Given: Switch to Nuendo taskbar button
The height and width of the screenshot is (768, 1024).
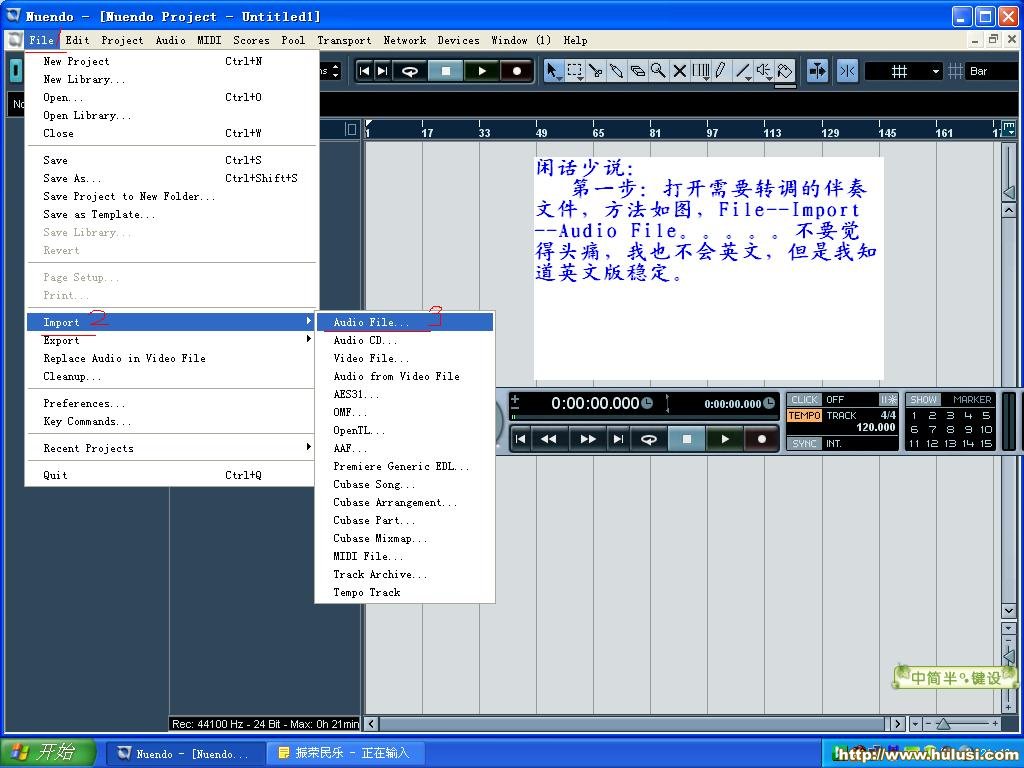Looking at the screenshot, I should point(185,754).
